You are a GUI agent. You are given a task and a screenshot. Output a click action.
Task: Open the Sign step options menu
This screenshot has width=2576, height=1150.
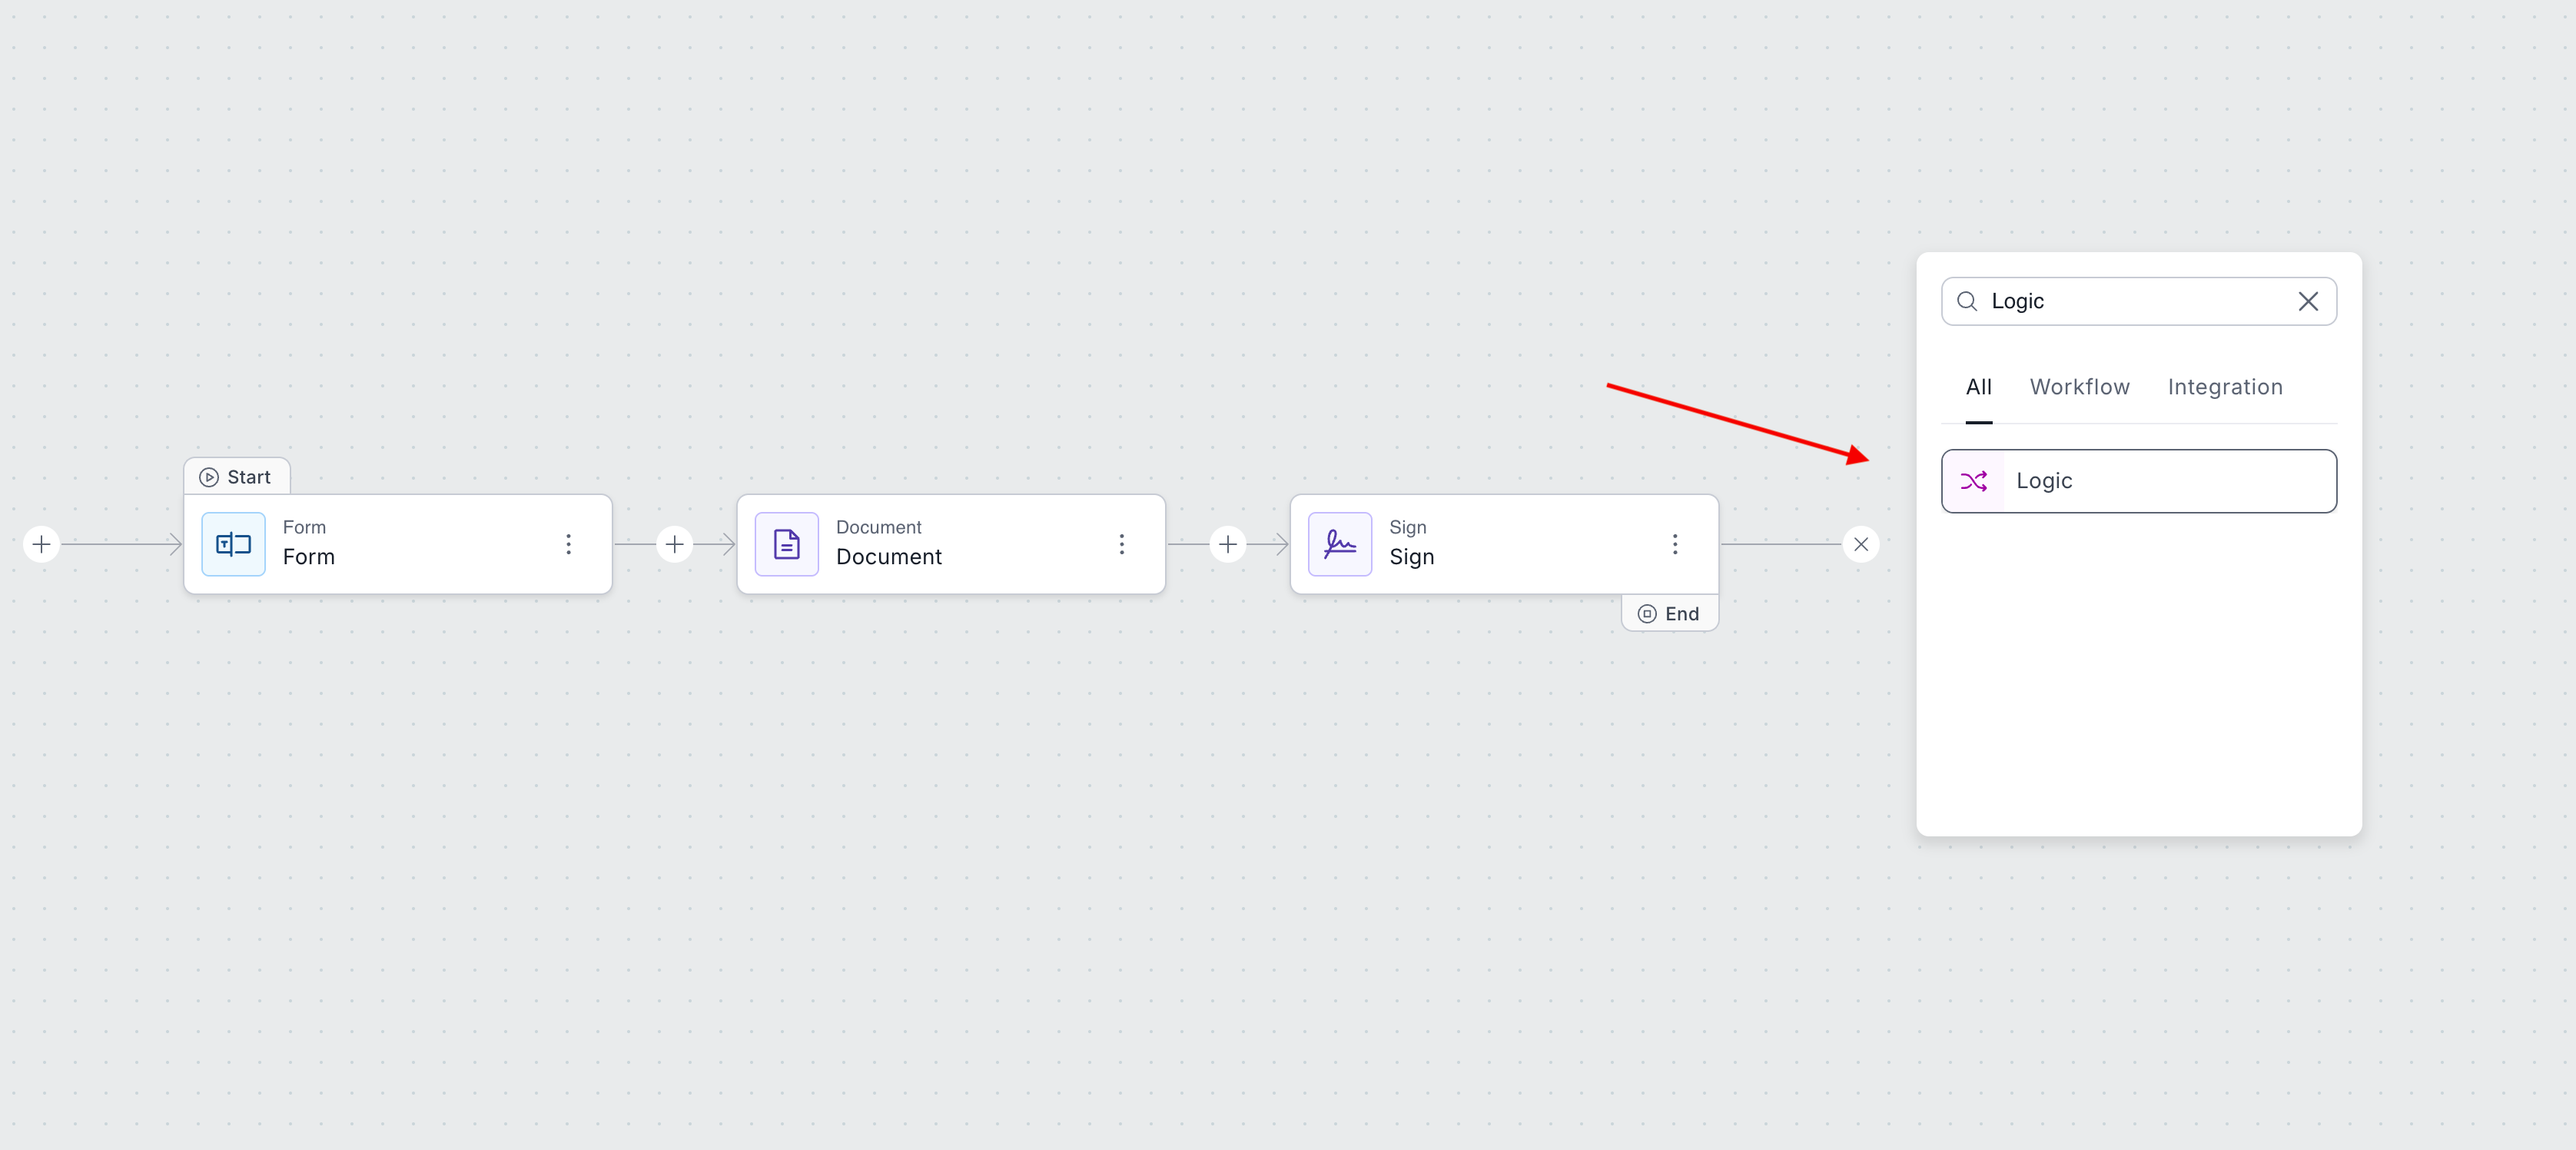[x=1675, y=544]
